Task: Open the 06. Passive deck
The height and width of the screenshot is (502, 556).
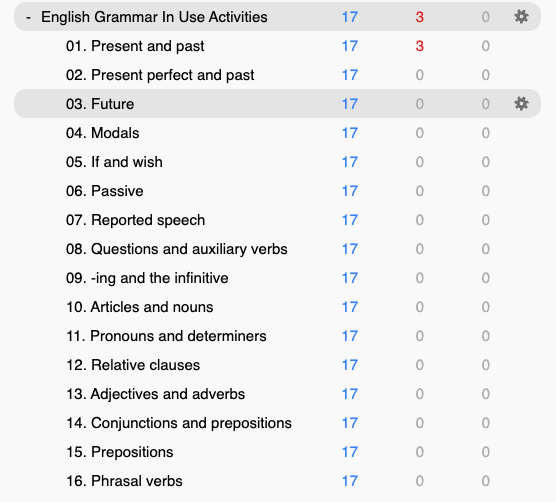Action: tap(105, 191)
